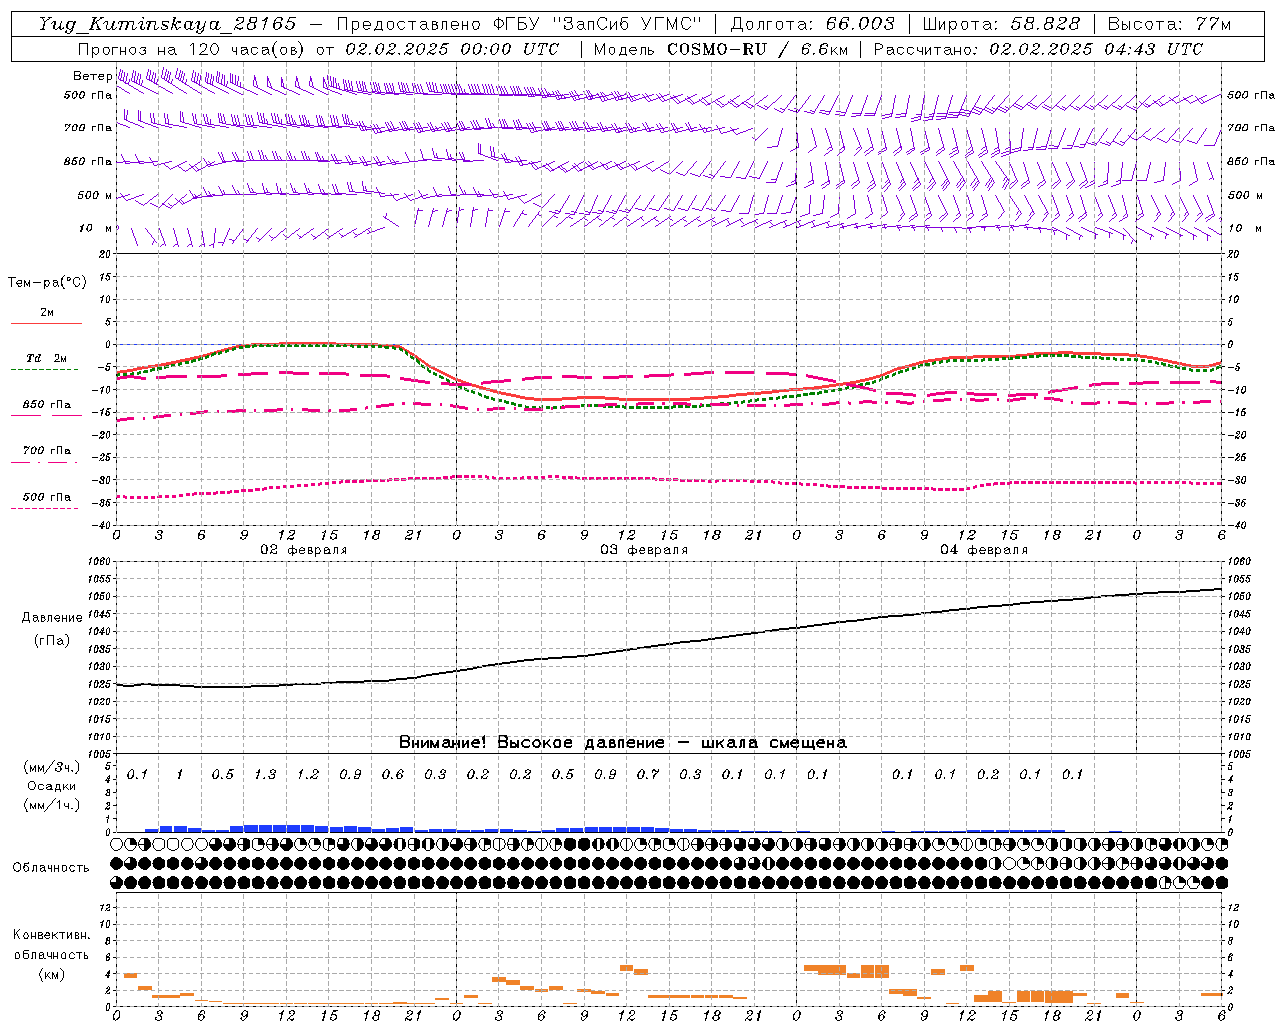Image resolution: width=1280 pixels, height=1024 pixels.
Task: Click the 'Осадки' precipitation label
Action: [x=52, y=786]
